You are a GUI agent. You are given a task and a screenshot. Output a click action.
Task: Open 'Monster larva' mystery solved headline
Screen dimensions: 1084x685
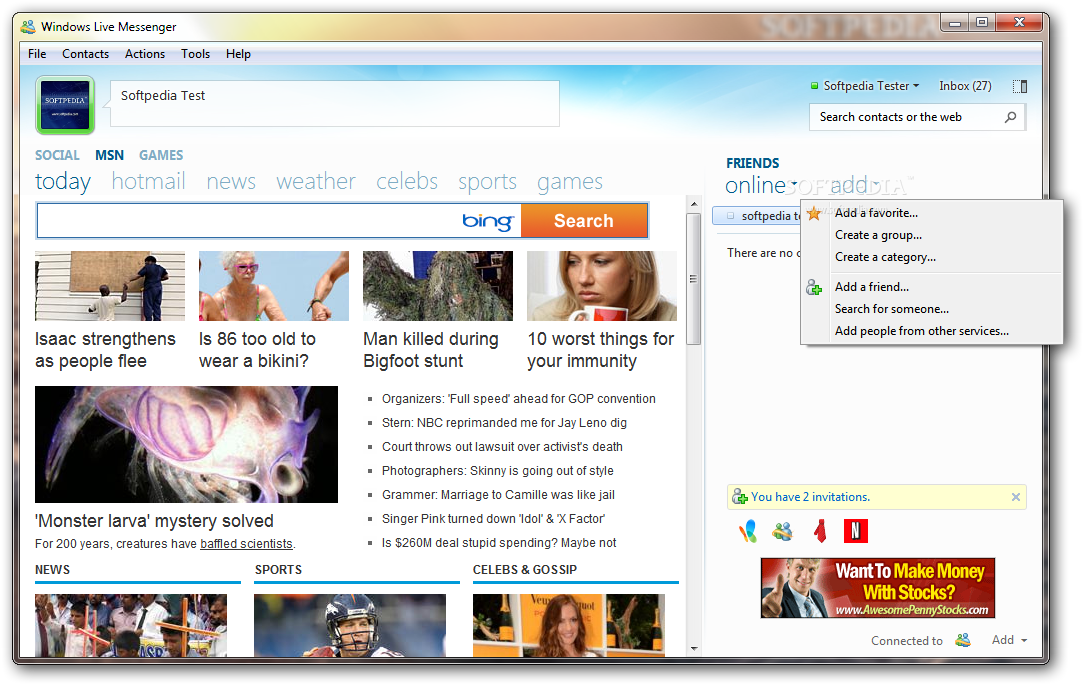[x=154, y=521]
